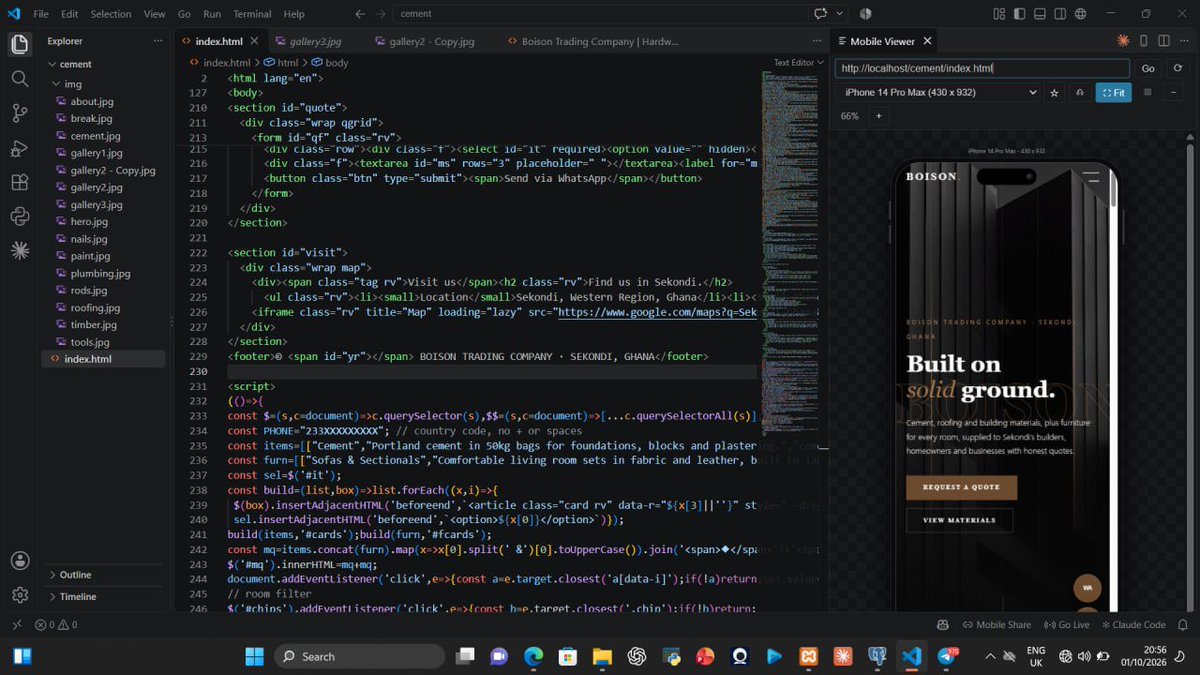Click Request a Quote in preview
Image resolution: width=1200 pixels, height=675 pixels.
coord(961,487)
